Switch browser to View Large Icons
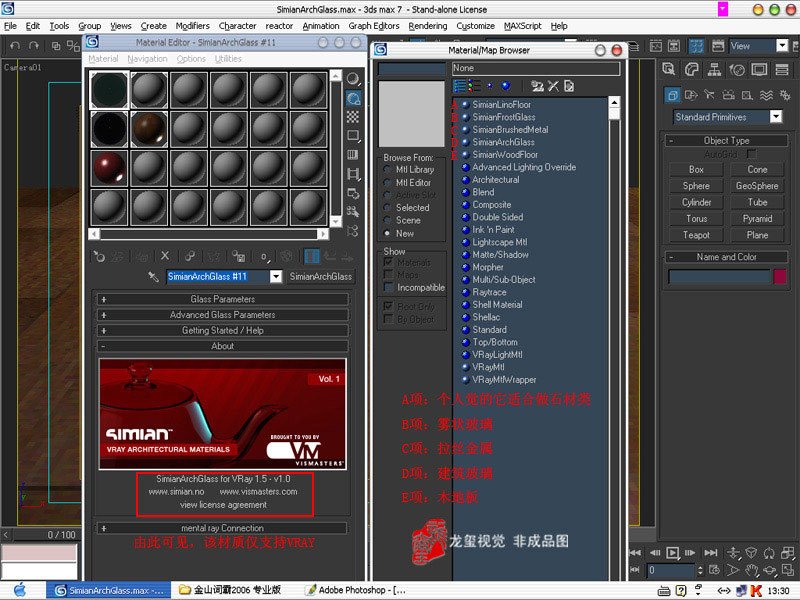The image size is (800, 600). [x=506, y=86]
